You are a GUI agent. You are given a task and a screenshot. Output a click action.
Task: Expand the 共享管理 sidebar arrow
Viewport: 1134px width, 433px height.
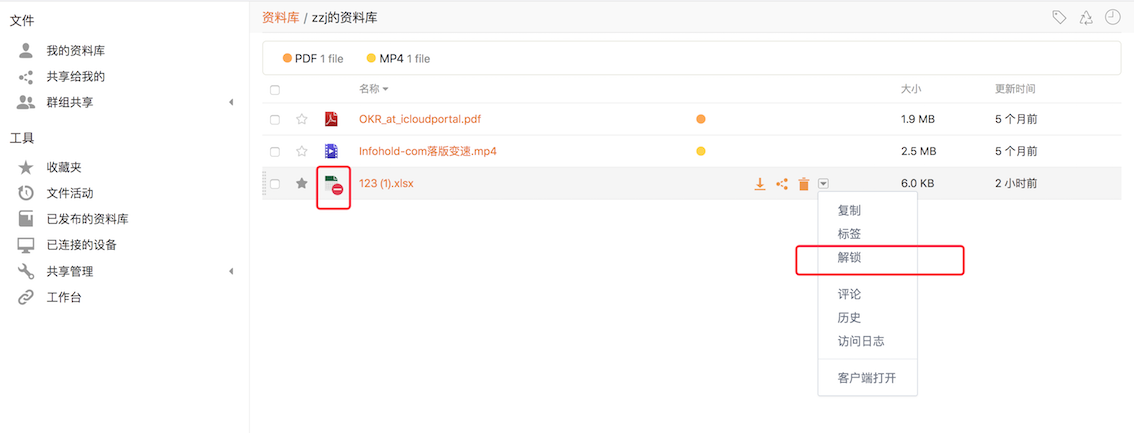[231, 271]
